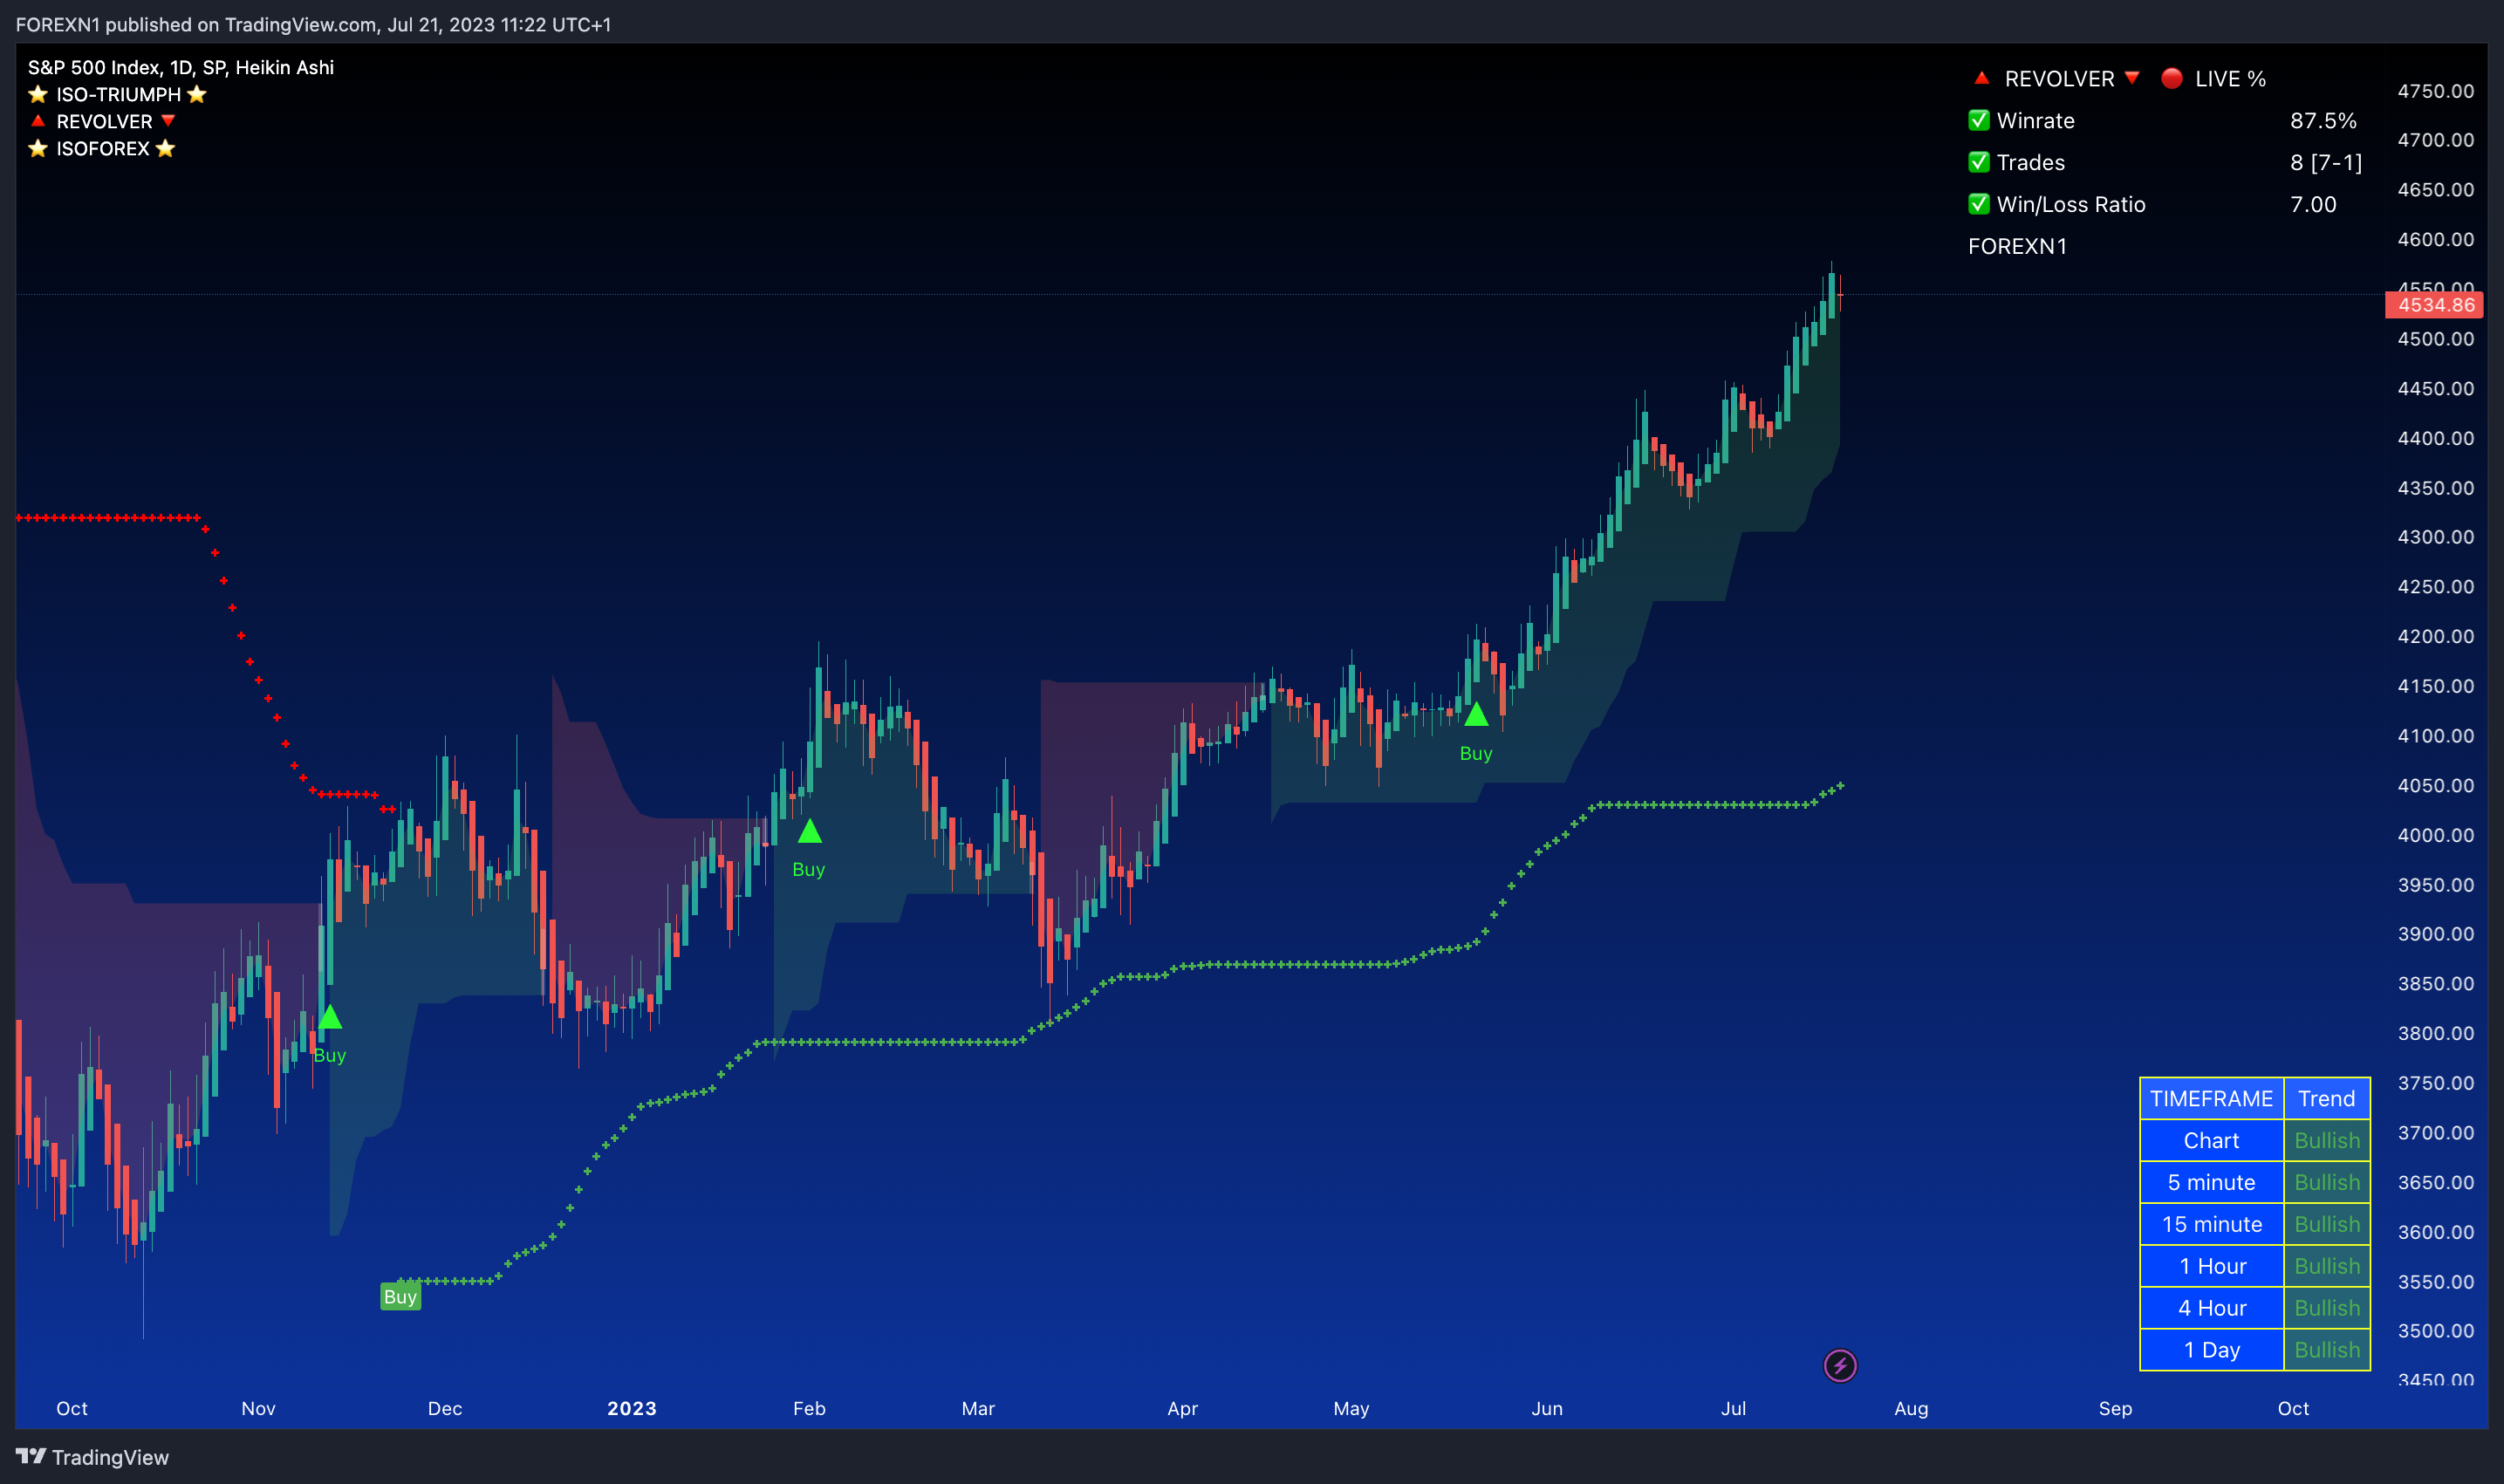This screenshot has height=1484, width=2504.
Task: Click the published-on TradingView.com header text
Action: (x=313, y=24)
